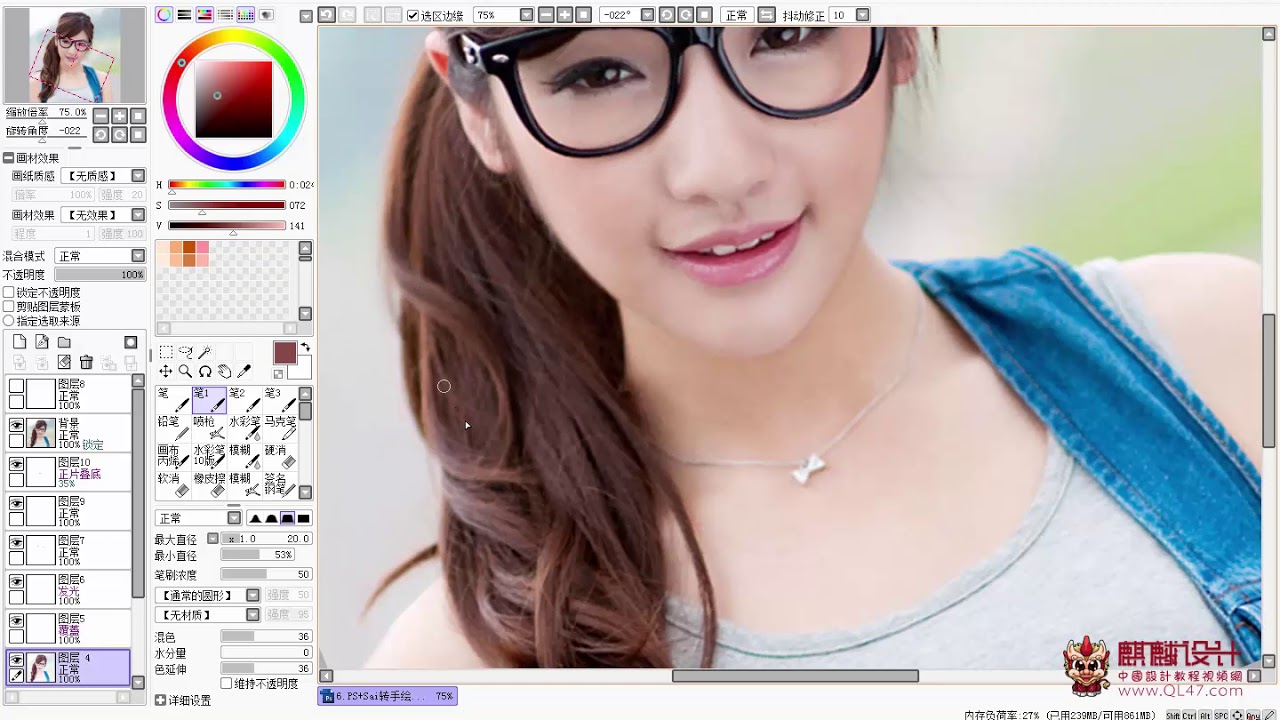Choose the 笔2 brush preset
Image resolution: width=1280 pixels, height=720 pixels.
[245, 400]
